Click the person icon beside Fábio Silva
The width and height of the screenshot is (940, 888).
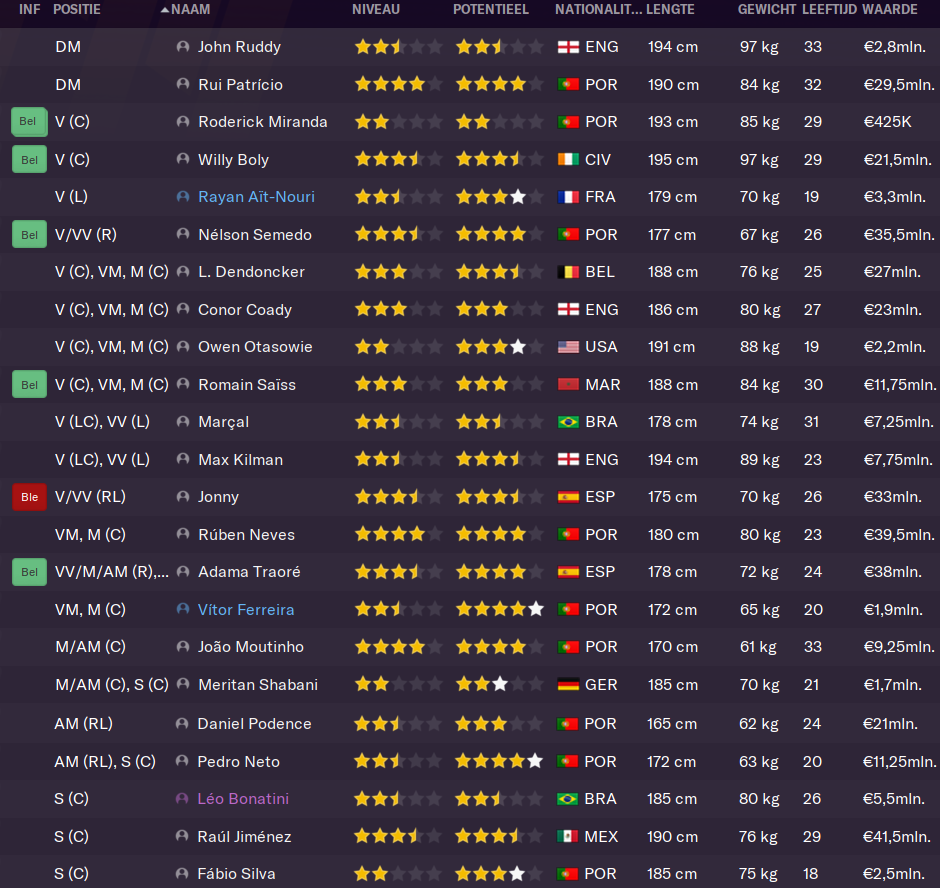182,874
